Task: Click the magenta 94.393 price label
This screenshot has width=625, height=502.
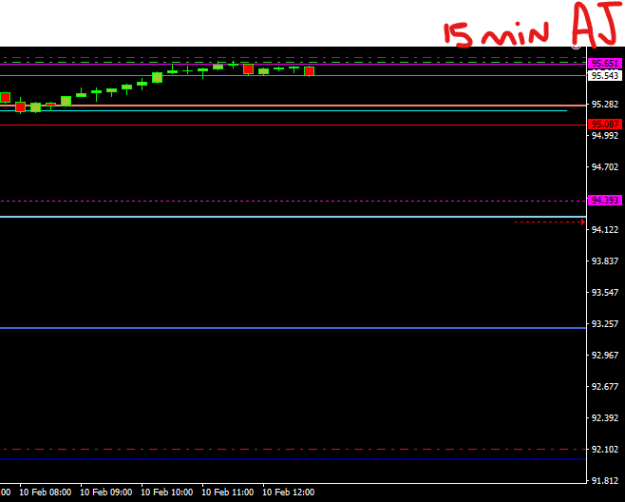Action: tap(605, 200)
